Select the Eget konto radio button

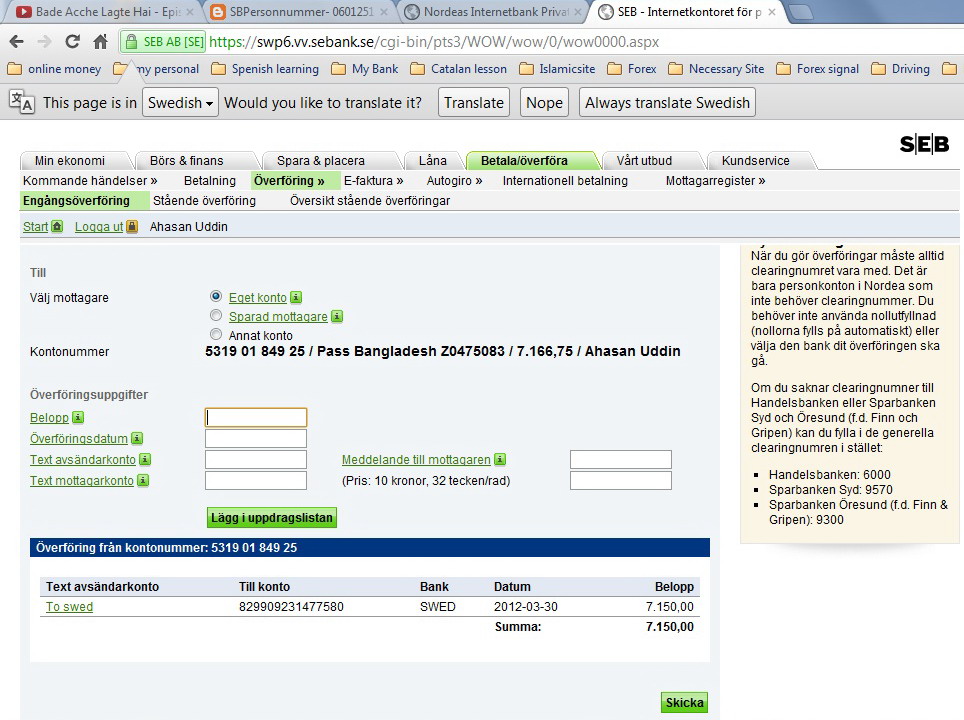coord(216,296)
